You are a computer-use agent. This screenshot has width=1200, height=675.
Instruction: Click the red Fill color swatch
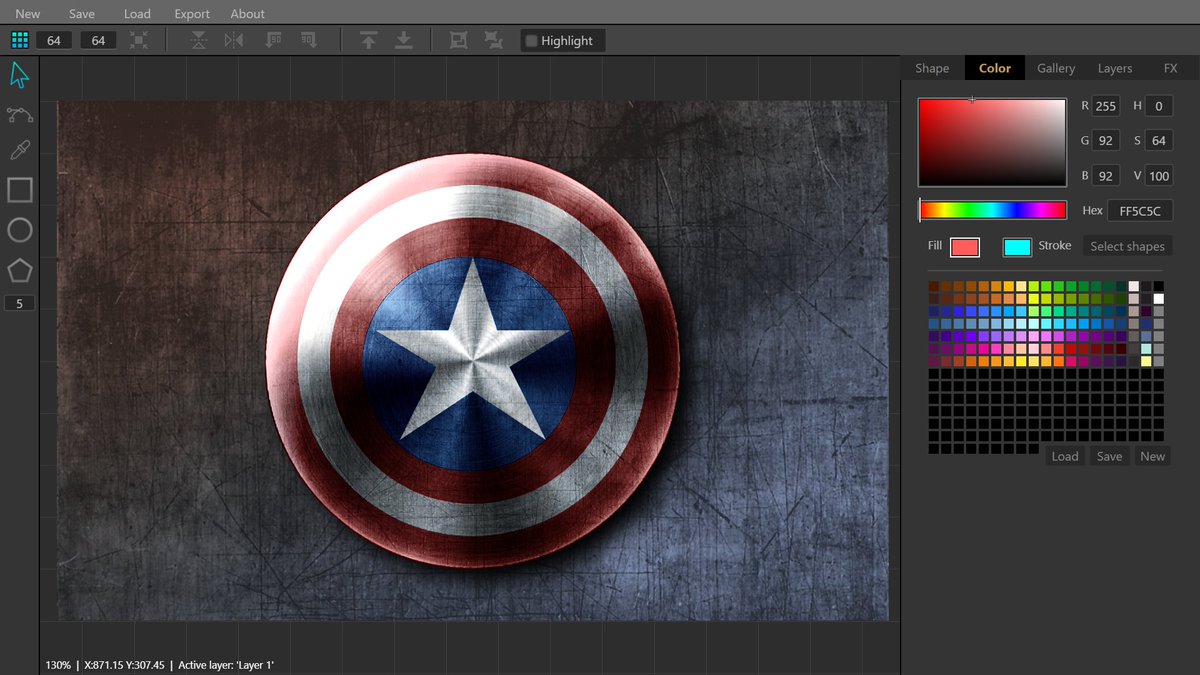point(965,247)
